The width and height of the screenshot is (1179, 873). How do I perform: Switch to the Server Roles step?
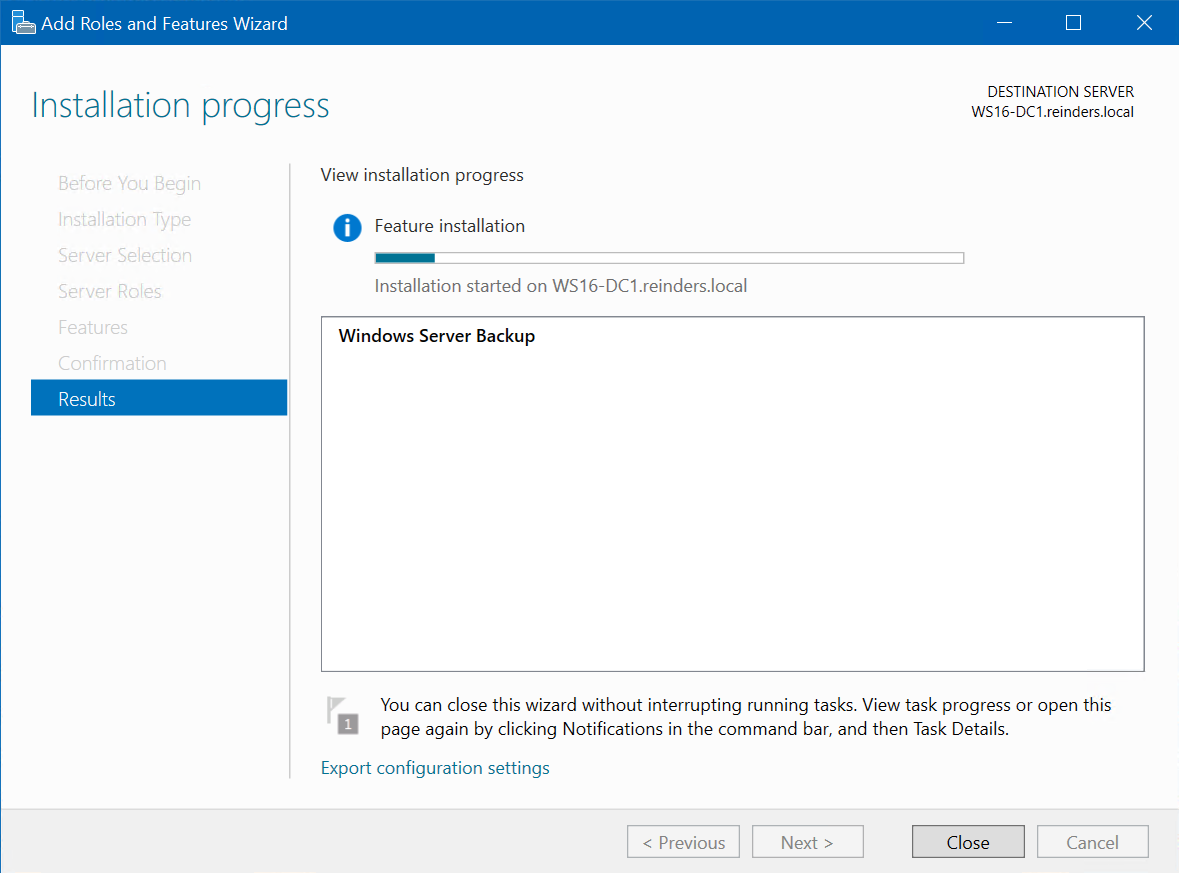[x=110, y=292]
